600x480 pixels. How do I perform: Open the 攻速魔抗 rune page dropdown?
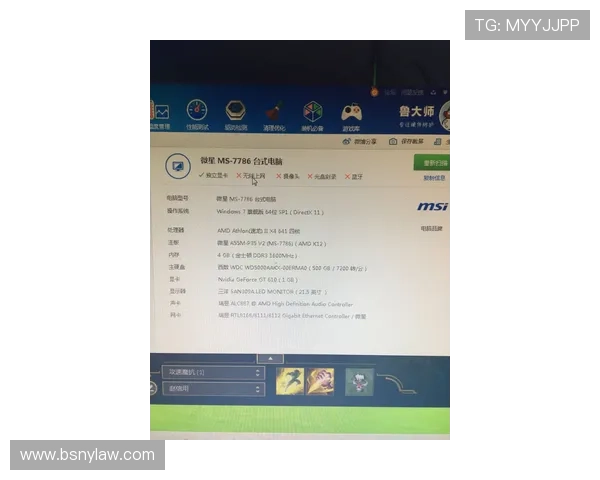(213, 372)
